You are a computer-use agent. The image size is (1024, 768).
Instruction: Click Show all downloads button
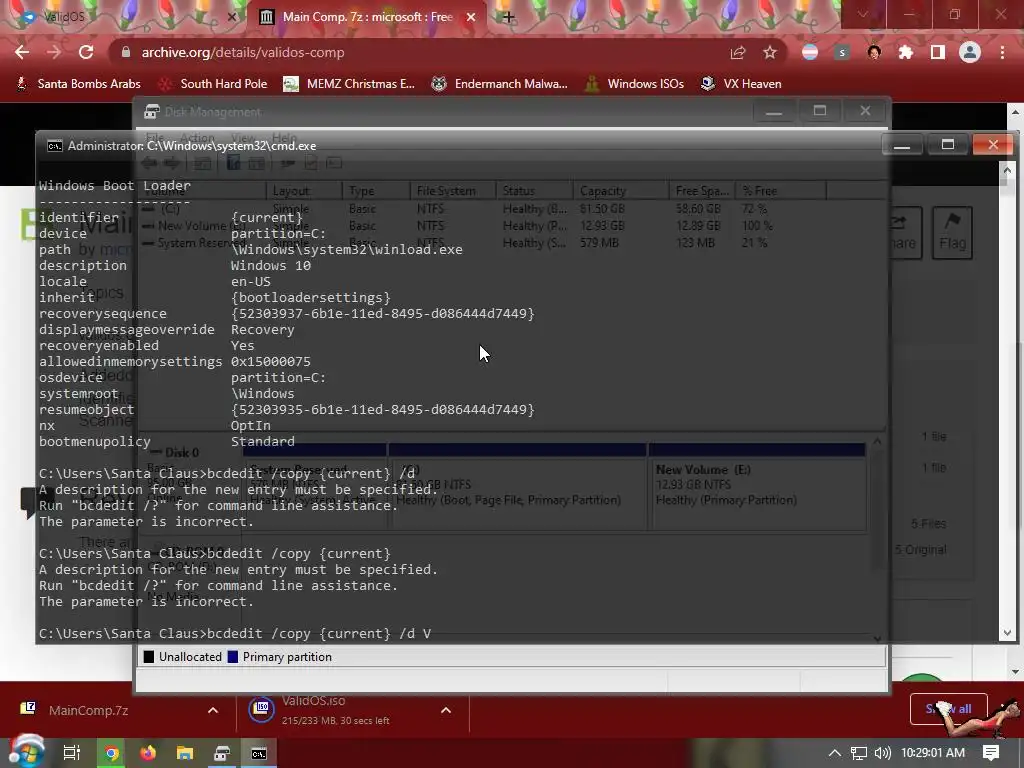click(948, 709)
